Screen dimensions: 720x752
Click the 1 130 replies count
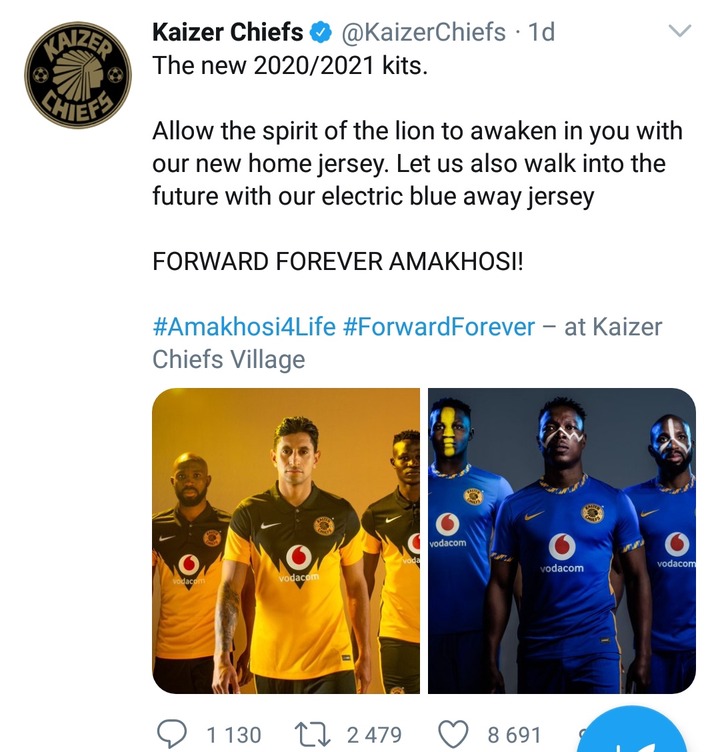click(233, 735)
